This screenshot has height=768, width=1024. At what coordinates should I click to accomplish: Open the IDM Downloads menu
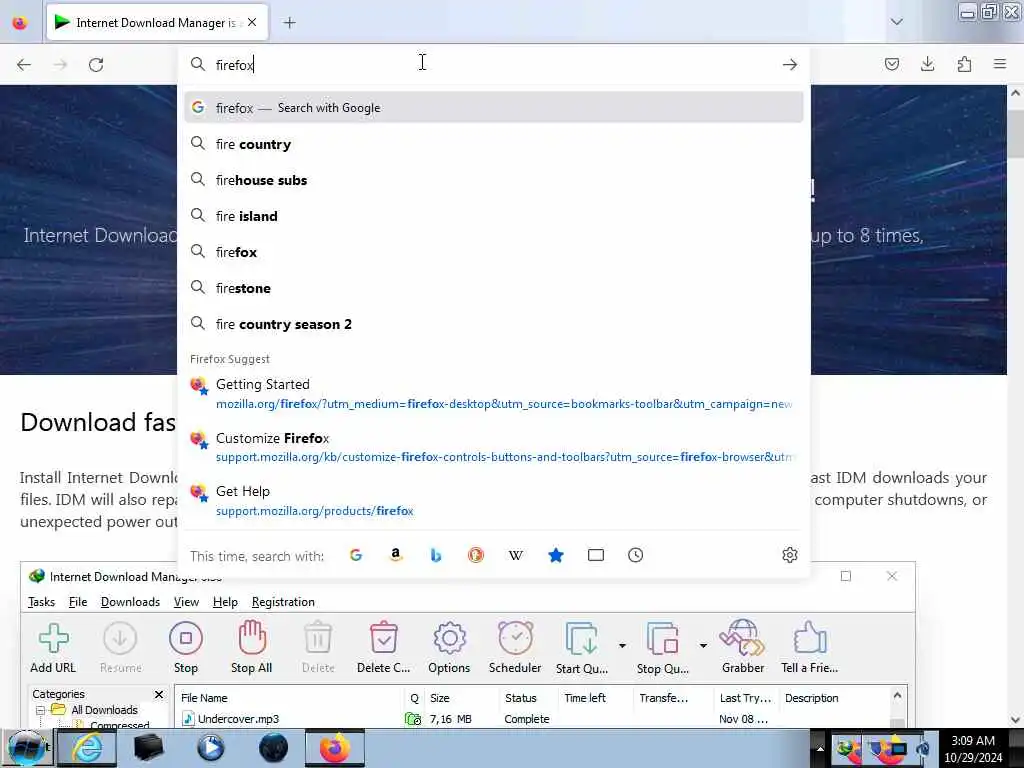[131, 601]
